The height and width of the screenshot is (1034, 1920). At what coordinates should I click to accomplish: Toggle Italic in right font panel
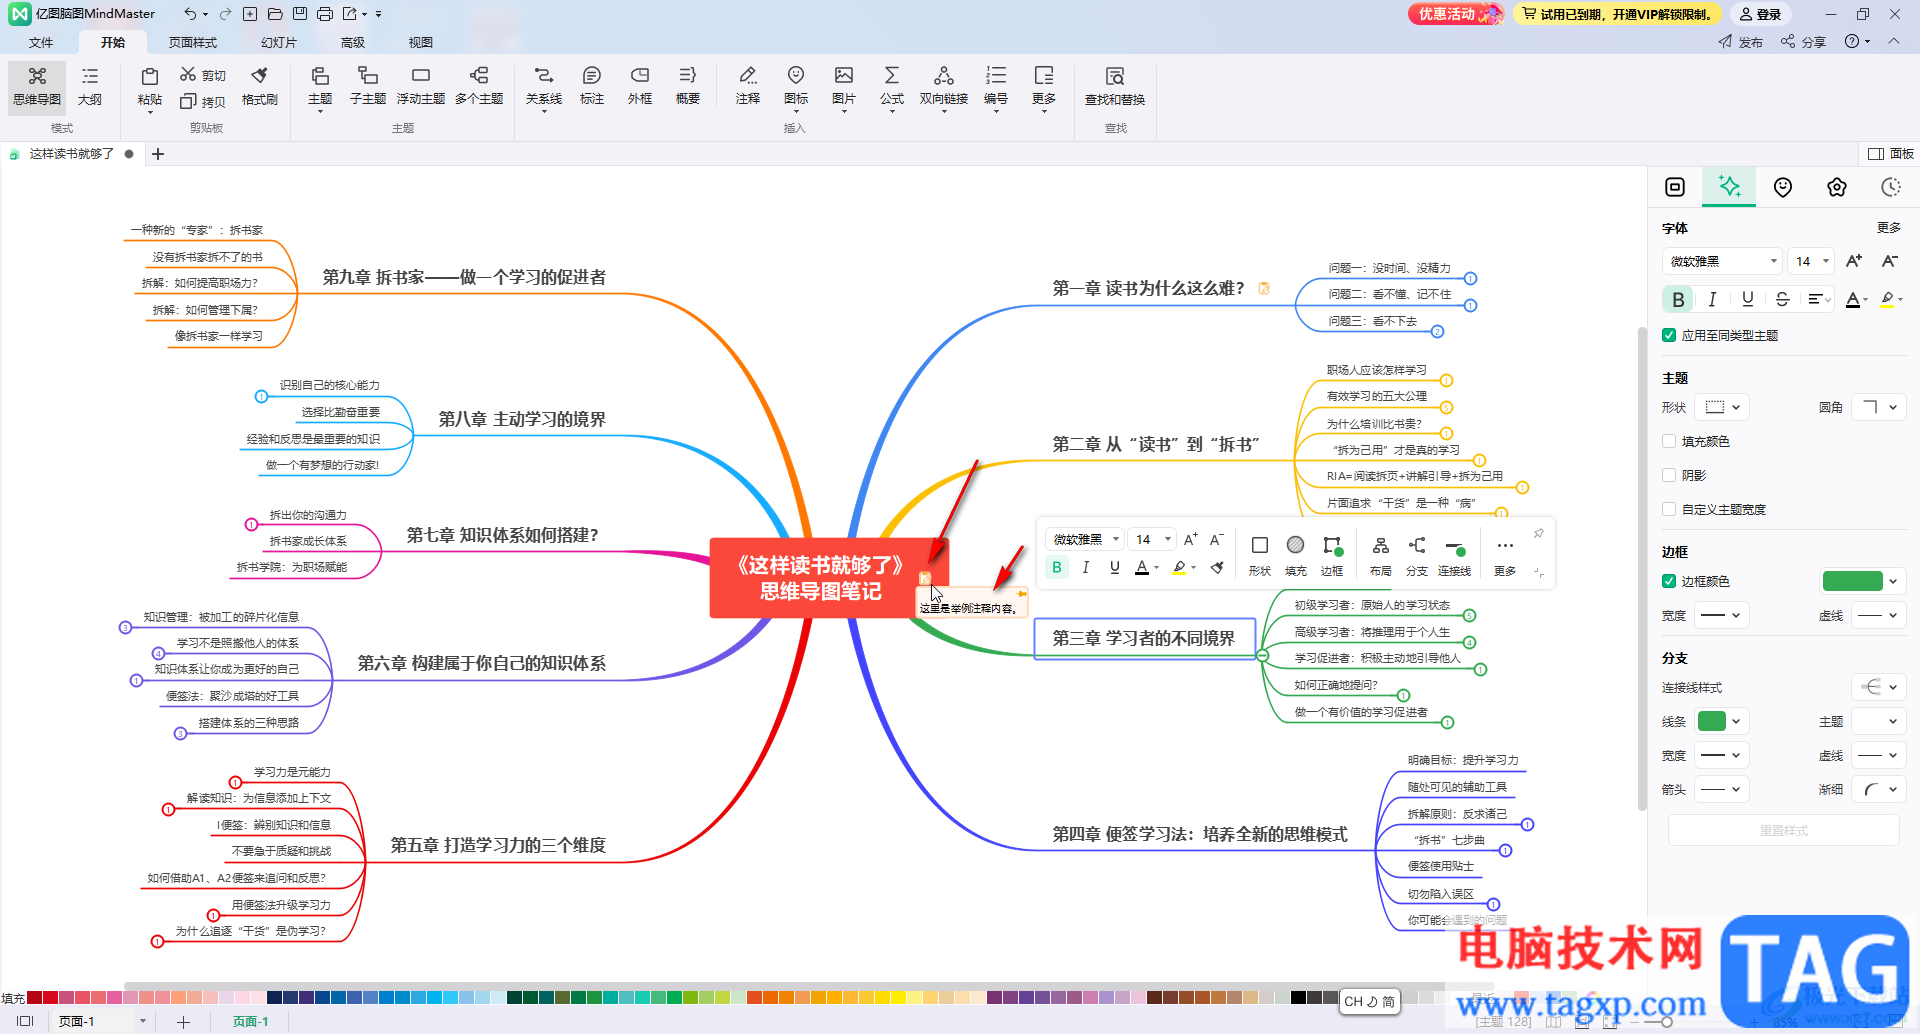[1713, 299]
